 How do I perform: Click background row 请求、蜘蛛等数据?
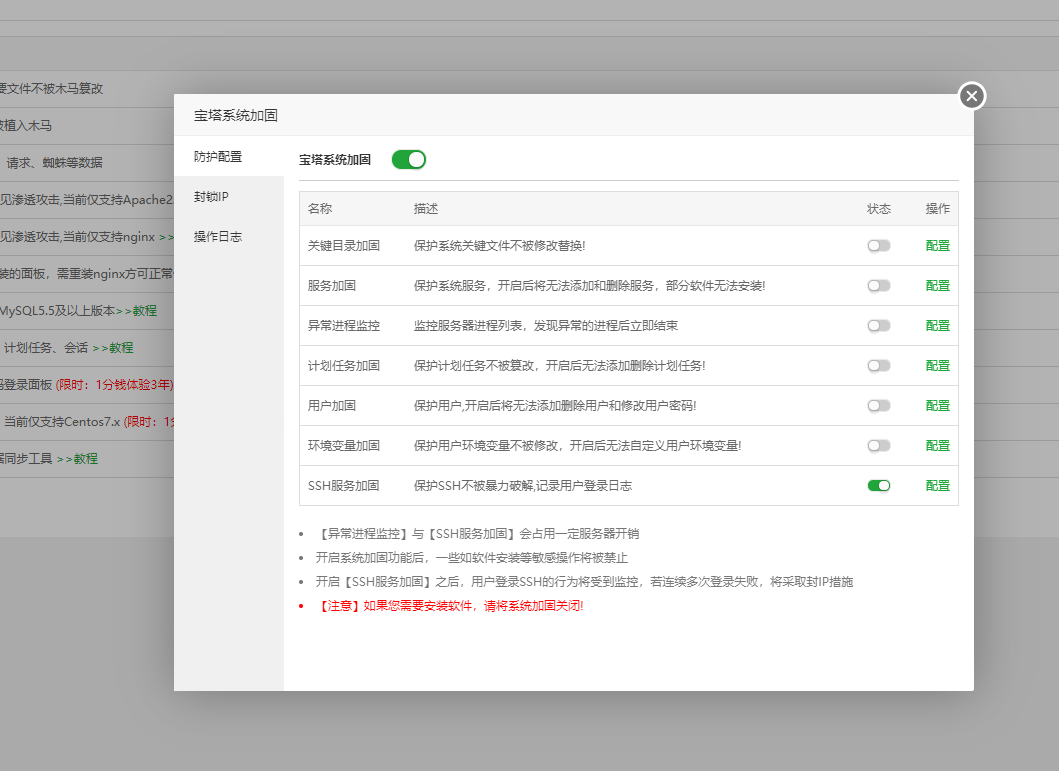(86, 163)
